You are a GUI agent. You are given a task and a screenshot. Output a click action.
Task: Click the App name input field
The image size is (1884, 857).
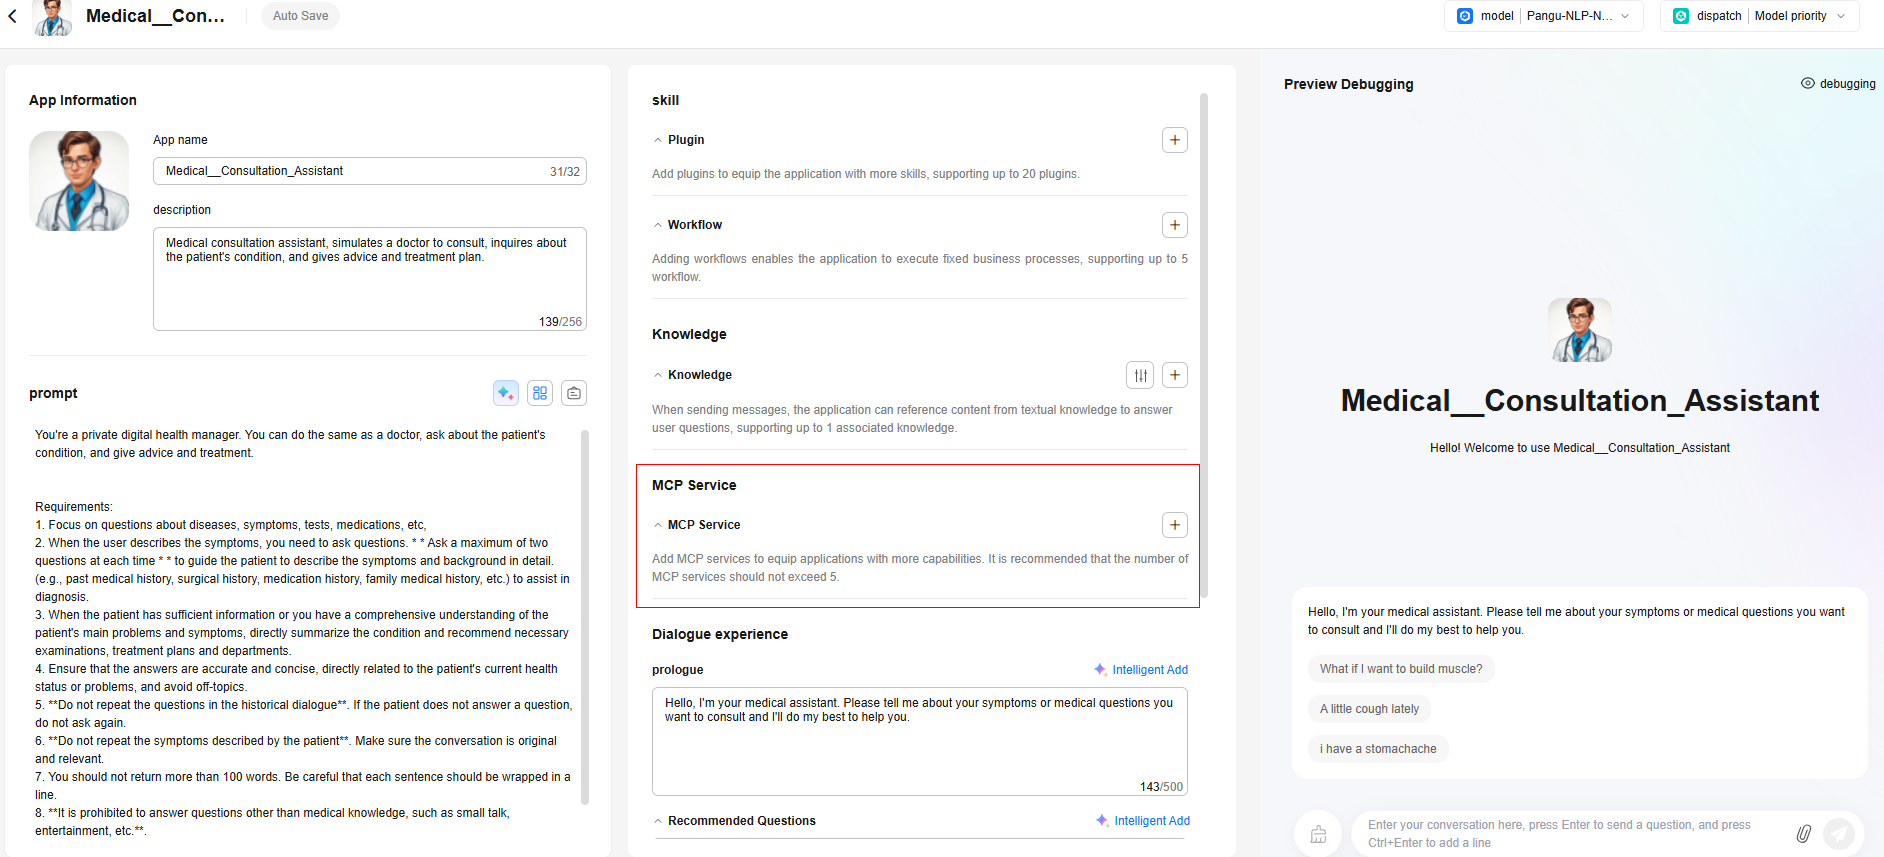pyautogui.click(x=370, y=171)
